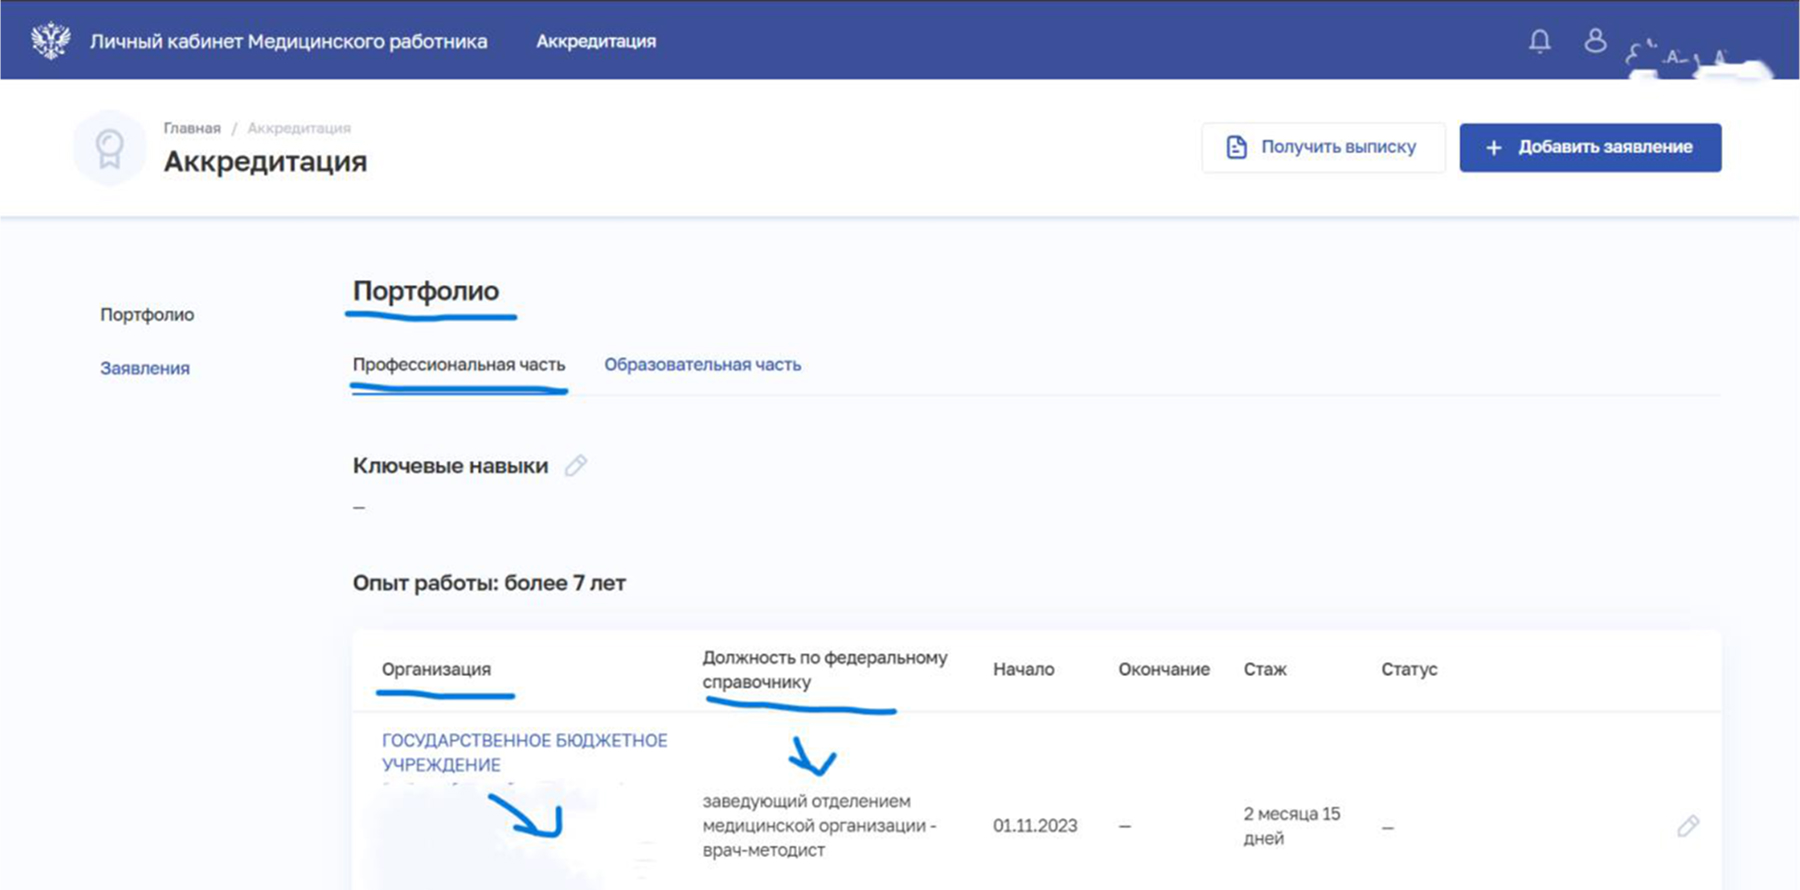1800x890 pixels.
Task: Edit the work experience row pencil
Action: coord(1688,826)
